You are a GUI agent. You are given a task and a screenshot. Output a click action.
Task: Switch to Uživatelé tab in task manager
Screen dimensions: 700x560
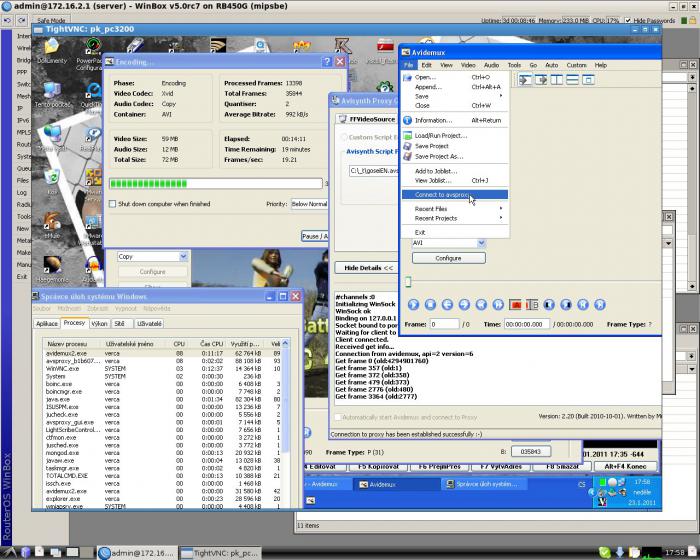pyautogui.click(x=150, y=324)
